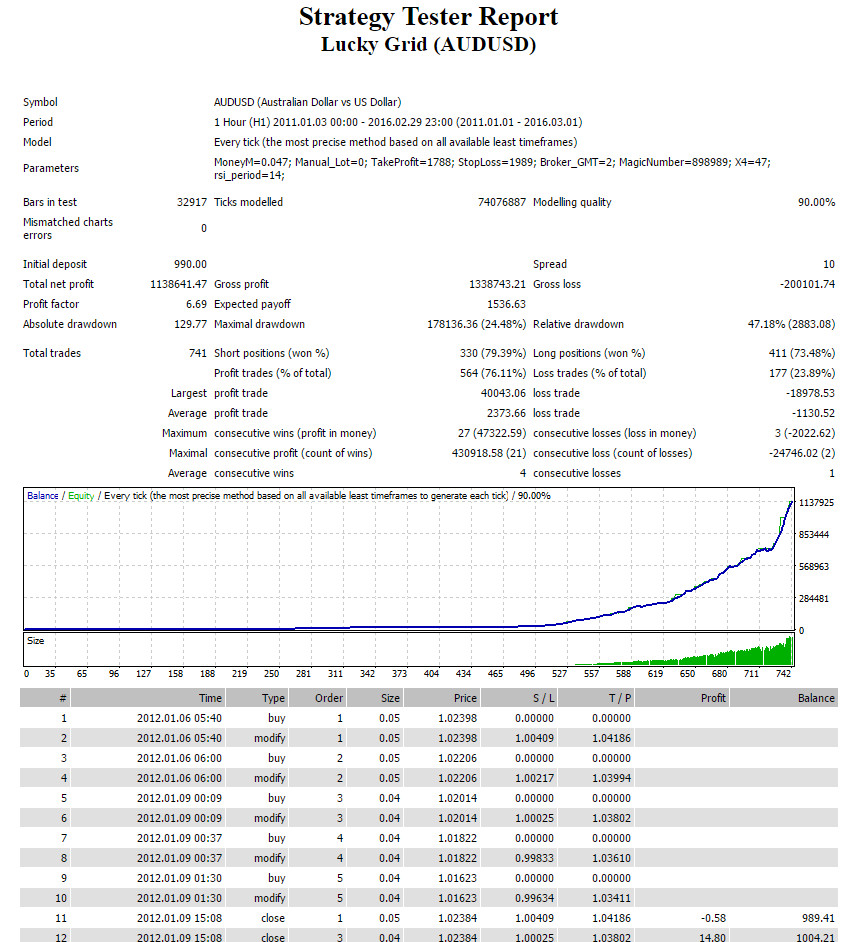The width and height of the screenshot is (841, 942).
Task: Click the Ticks modelled value 74076887
Action: tap(502, 202)
